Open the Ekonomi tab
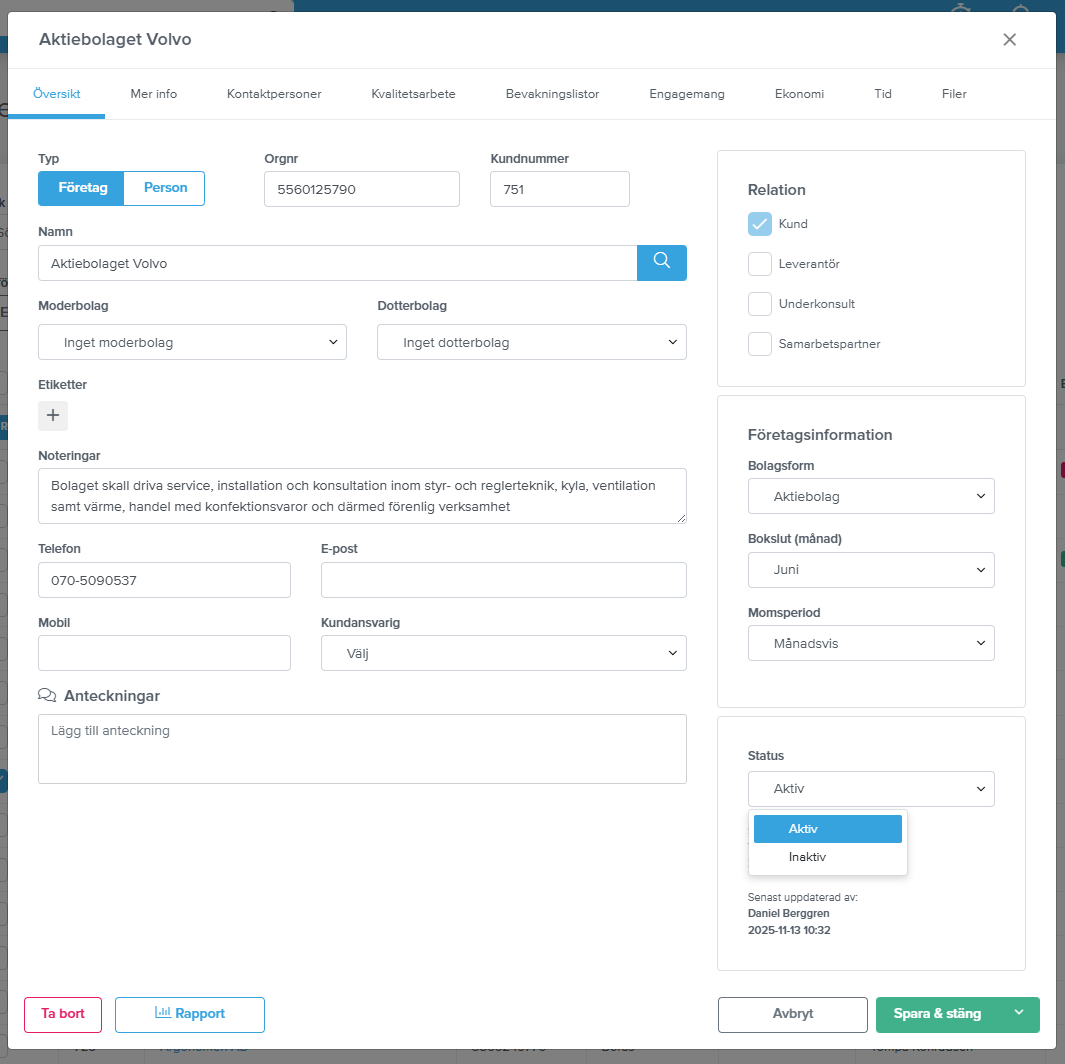The width and height of the screenshot is (1065, 1064). tap(799, 94)
